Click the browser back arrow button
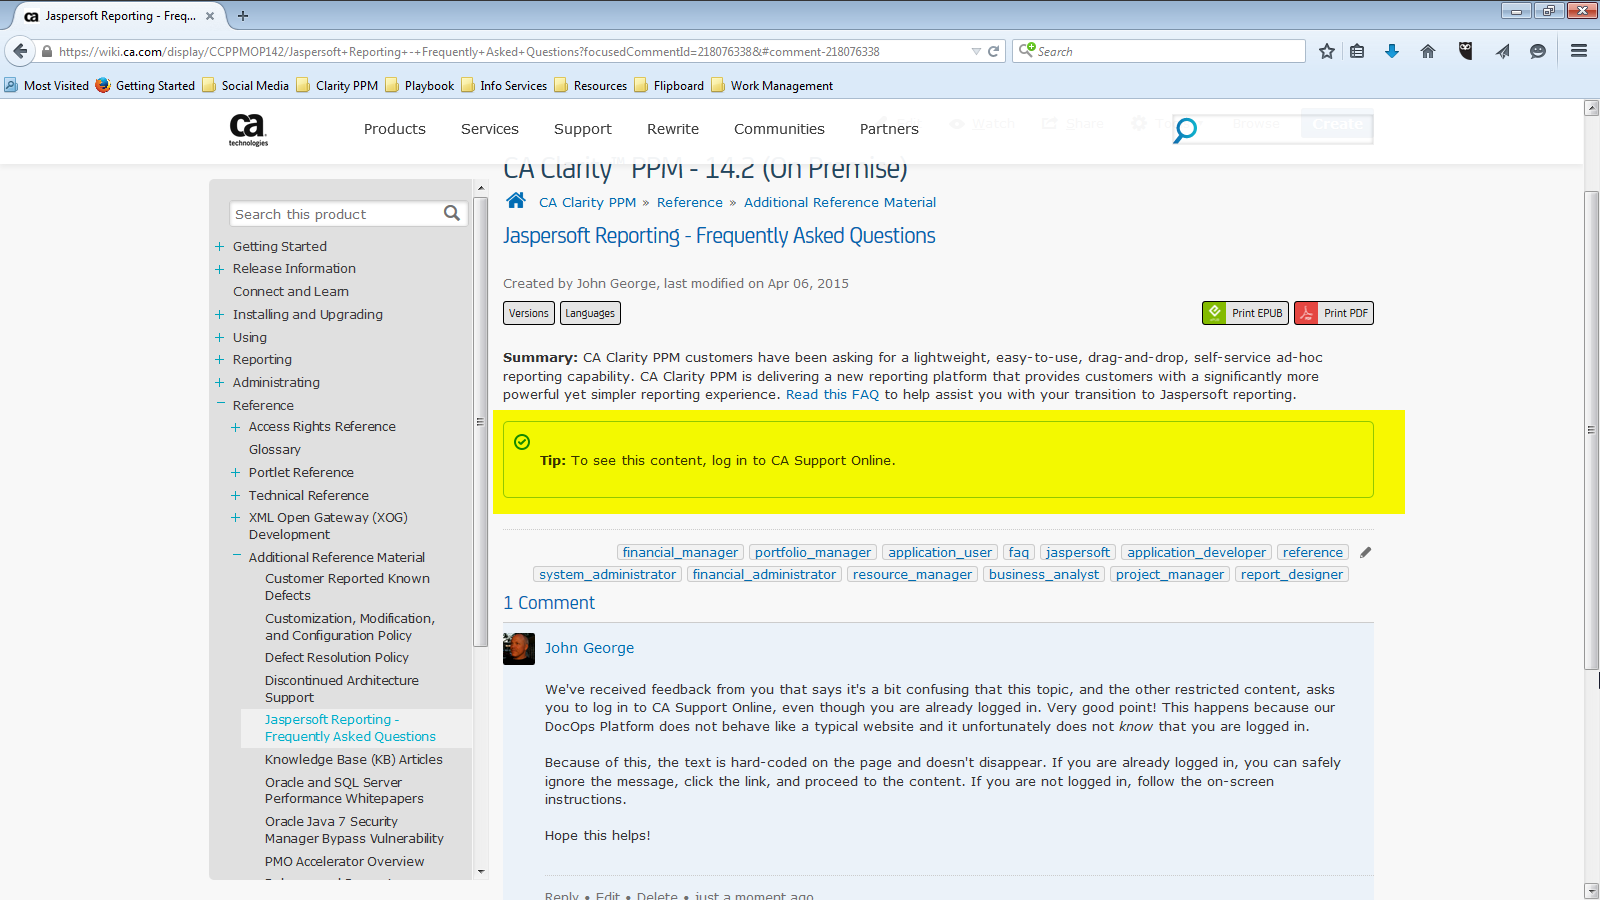This screenshot has height=900, width=1600. [20, 51]
